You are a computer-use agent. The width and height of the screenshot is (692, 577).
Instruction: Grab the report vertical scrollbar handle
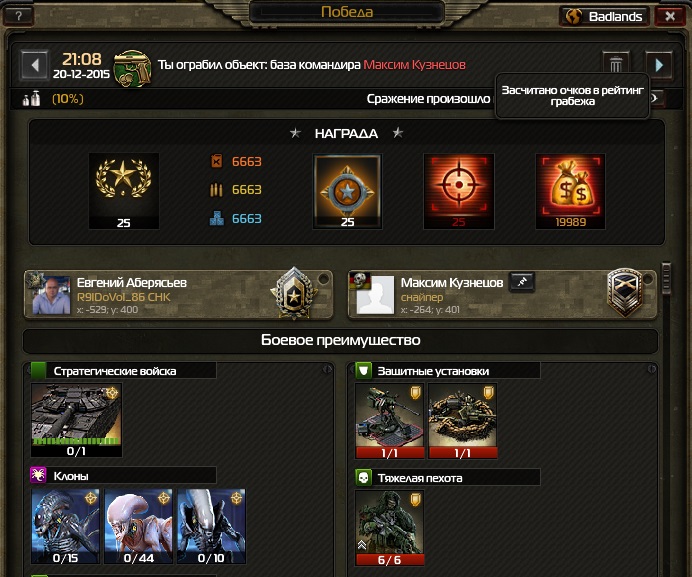tap(666, 279)
